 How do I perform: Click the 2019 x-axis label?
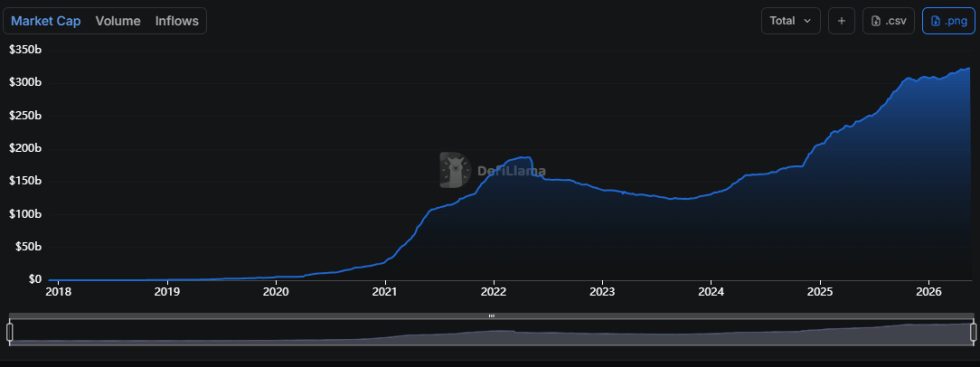[x=167, y=291]
